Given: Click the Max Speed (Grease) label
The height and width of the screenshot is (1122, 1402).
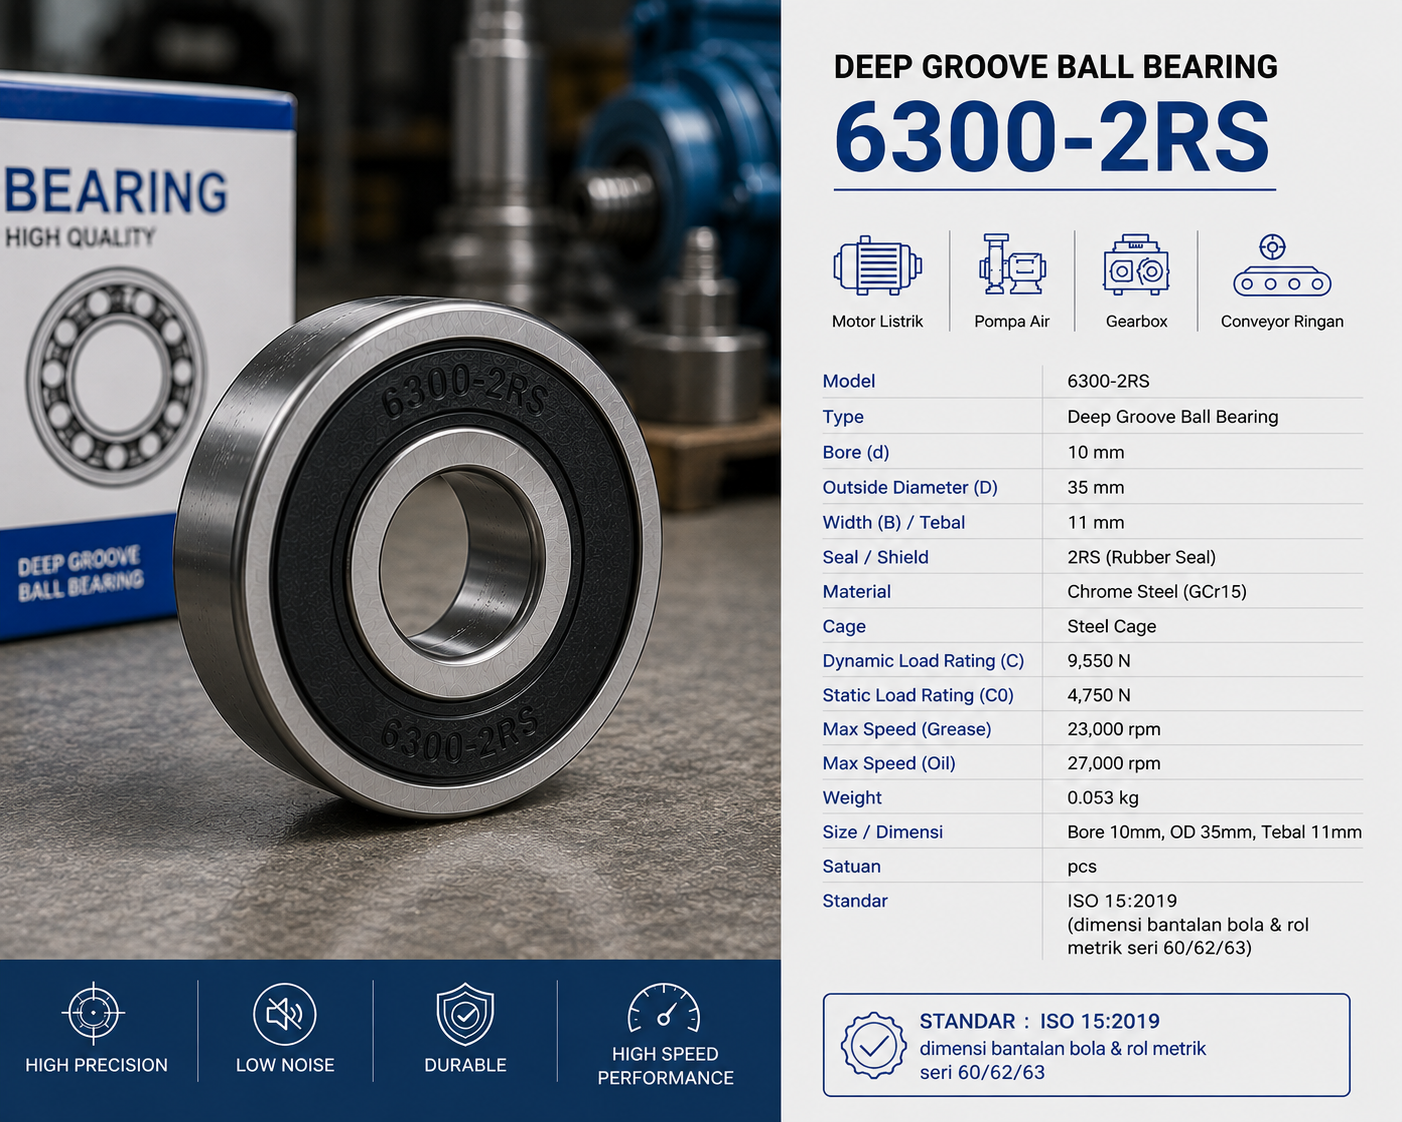Looking at the screenshot, I should pos(906,729).
